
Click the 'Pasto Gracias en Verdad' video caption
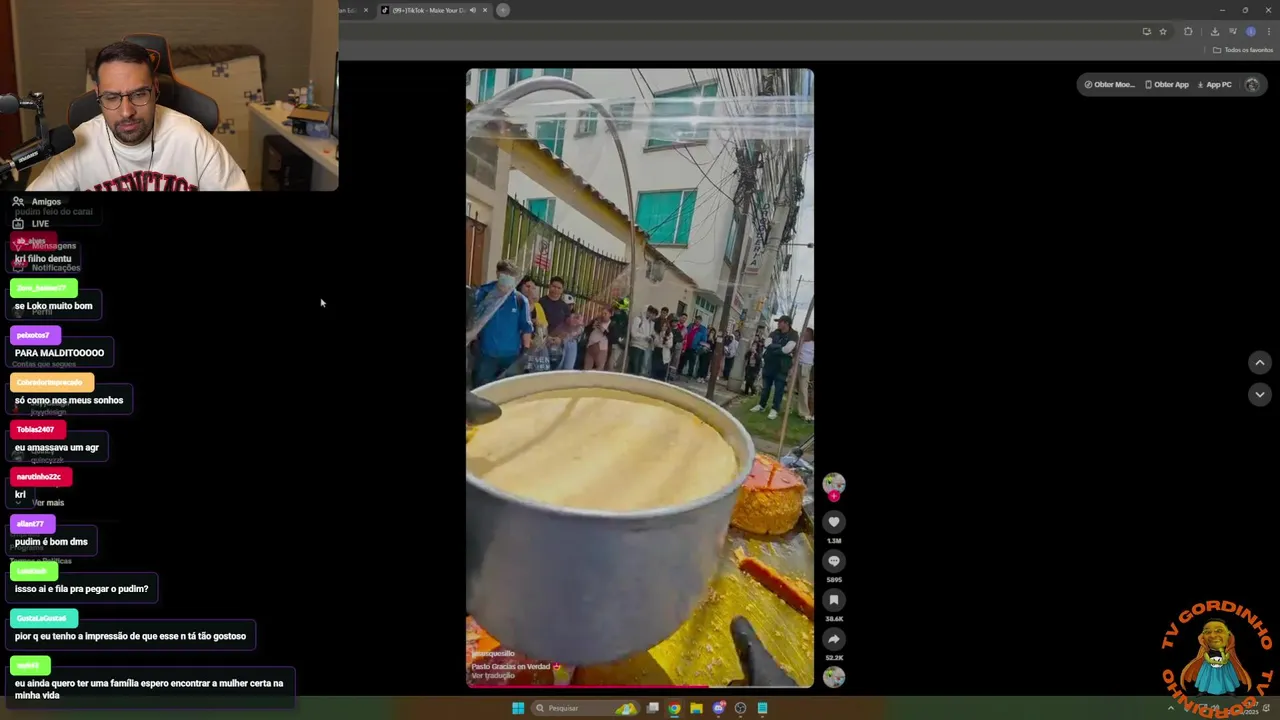pos(516,666)
